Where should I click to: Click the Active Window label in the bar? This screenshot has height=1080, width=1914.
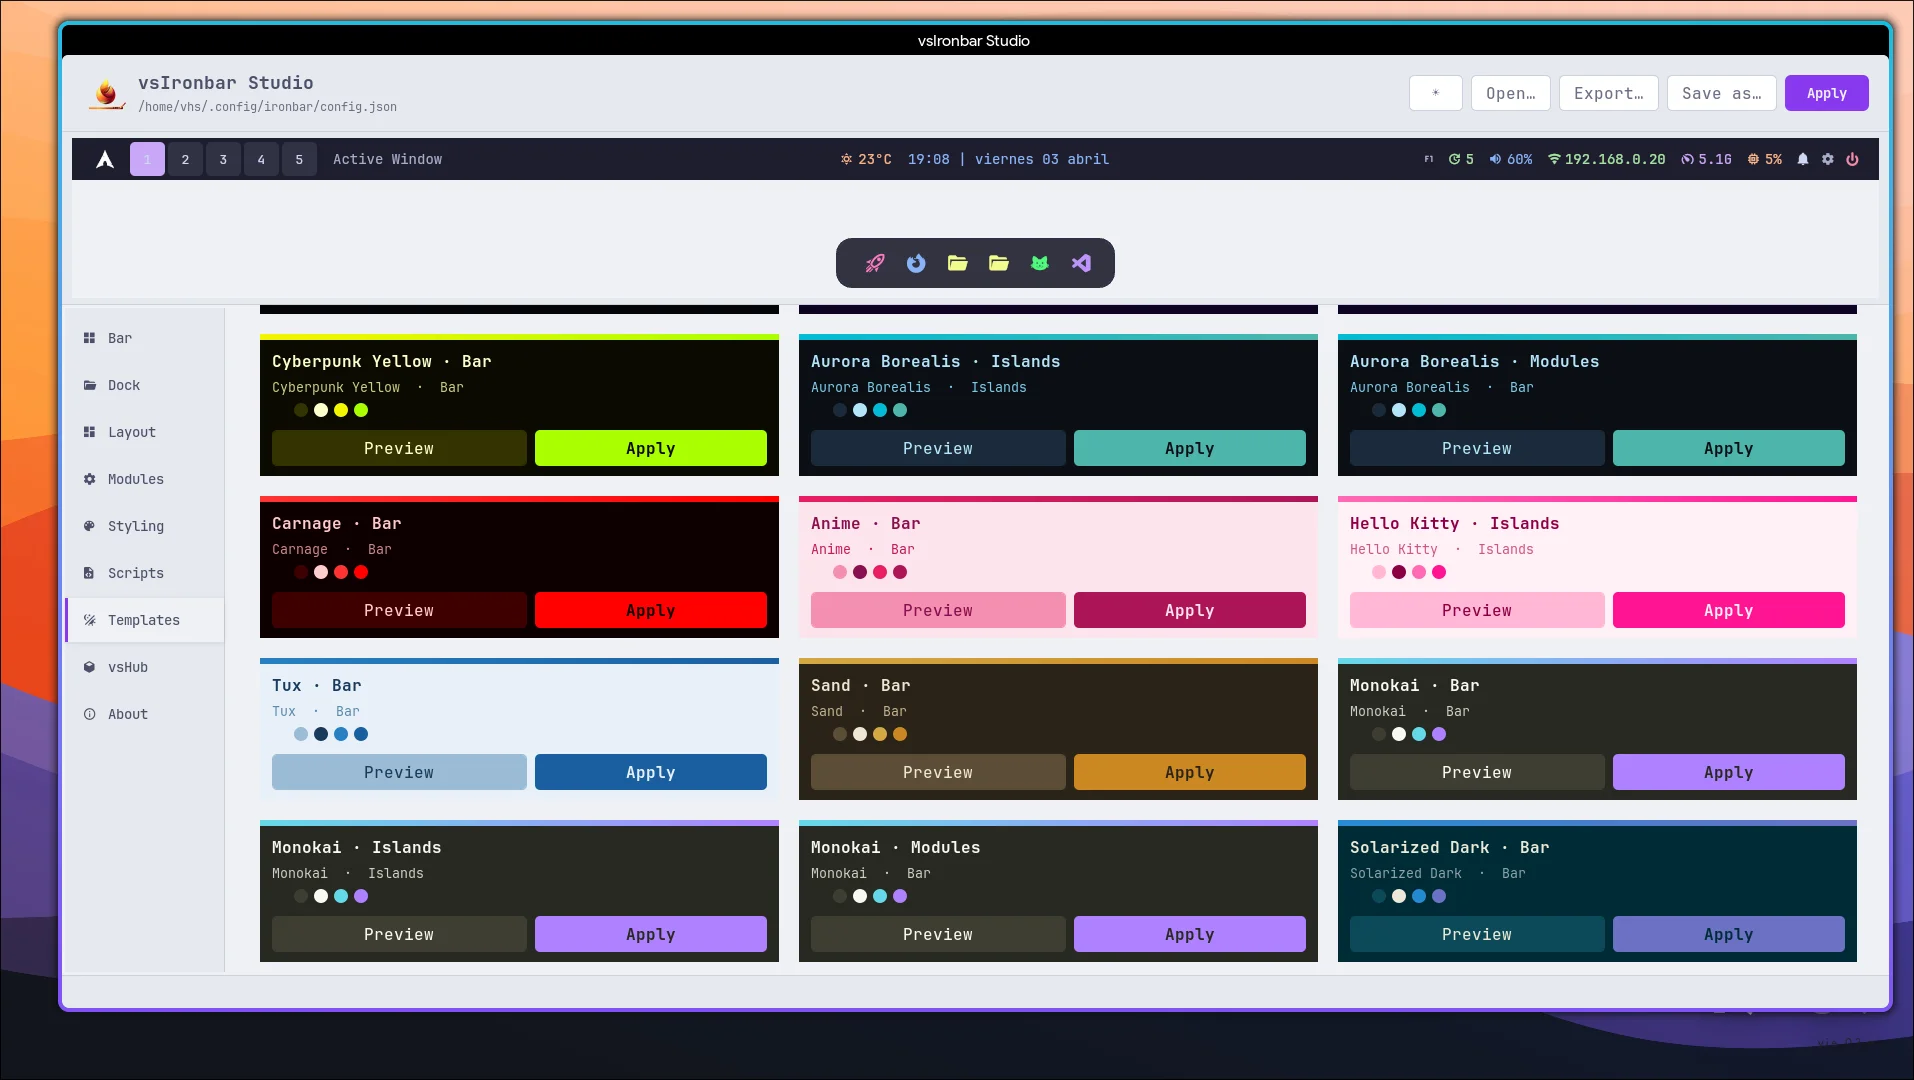[387, 159]
